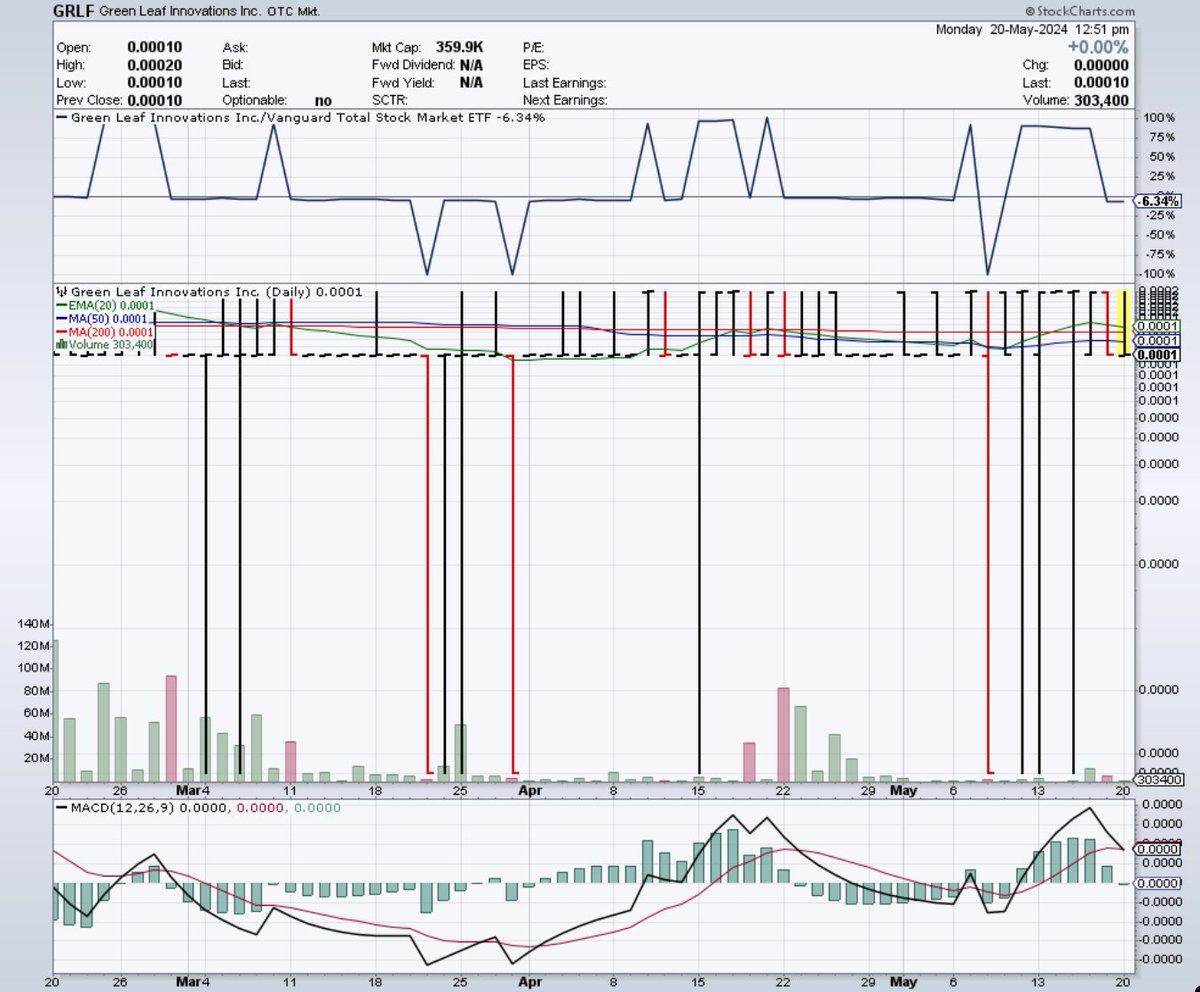Click the Mkt Cap value 359.9K
The image size is (1200, 992).
click(460, 47)
